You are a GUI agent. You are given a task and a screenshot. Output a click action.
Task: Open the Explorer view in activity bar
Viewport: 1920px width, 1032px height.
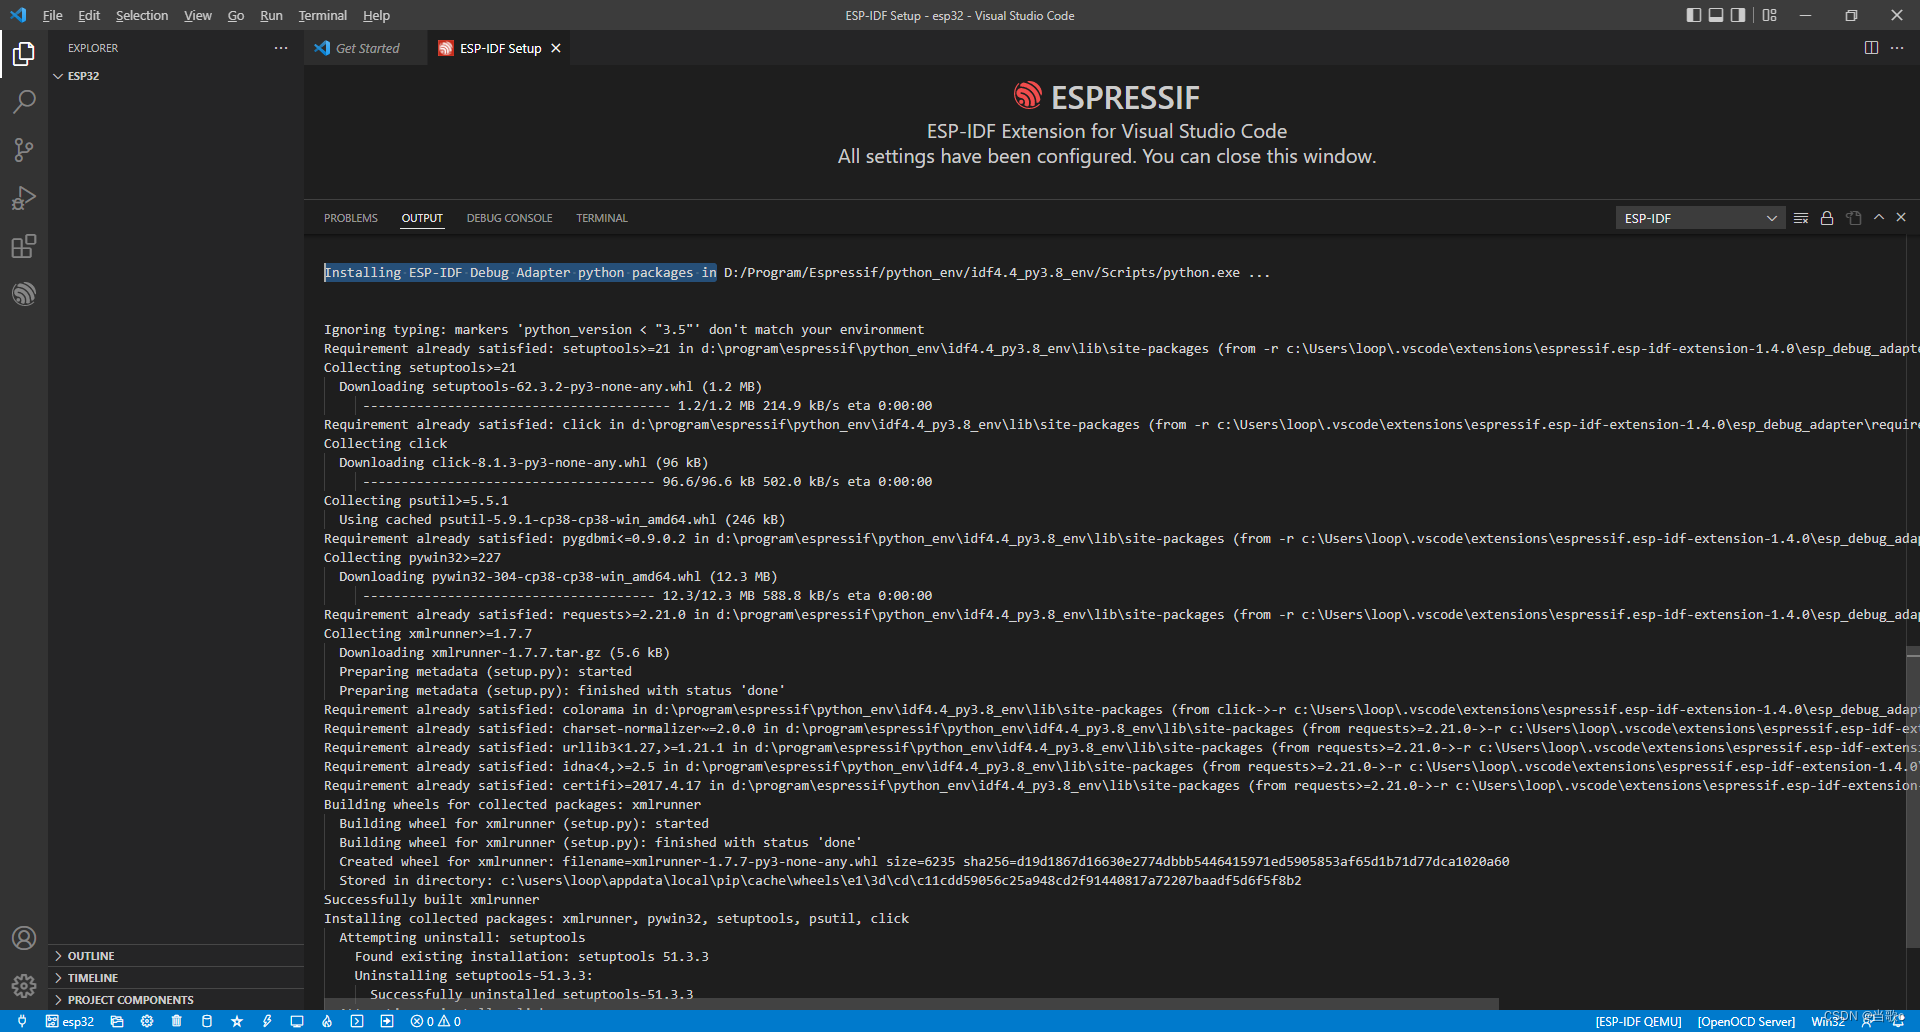click(x=24, y=53)
